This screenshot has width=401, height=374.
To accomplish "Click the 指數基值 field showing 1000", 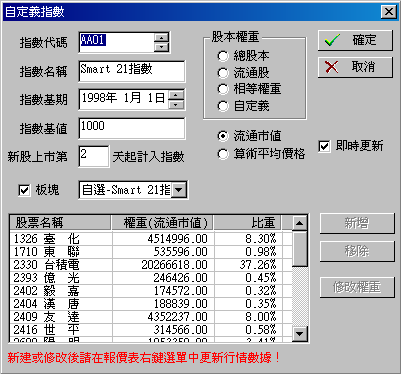I will pyautogui.click(x=132, y=128).
